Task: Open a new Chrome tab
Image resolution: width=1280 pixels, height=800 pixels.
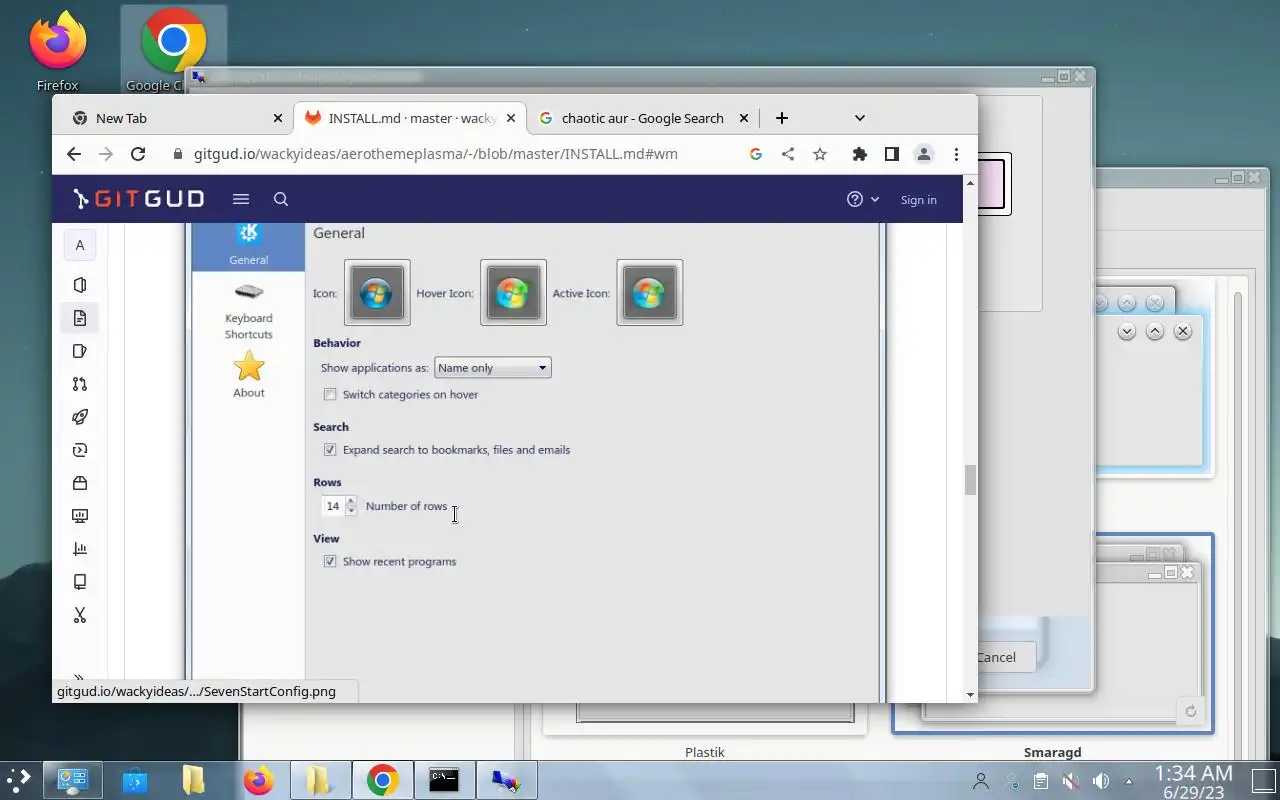Action: tap(781, 118)
